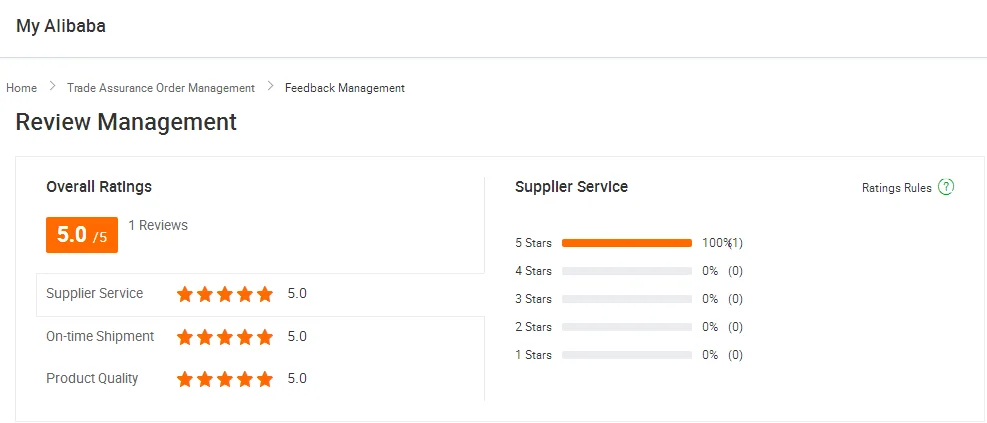
Task: Click the orange 5.0 /5 score badge
Action: coord(82,235)
